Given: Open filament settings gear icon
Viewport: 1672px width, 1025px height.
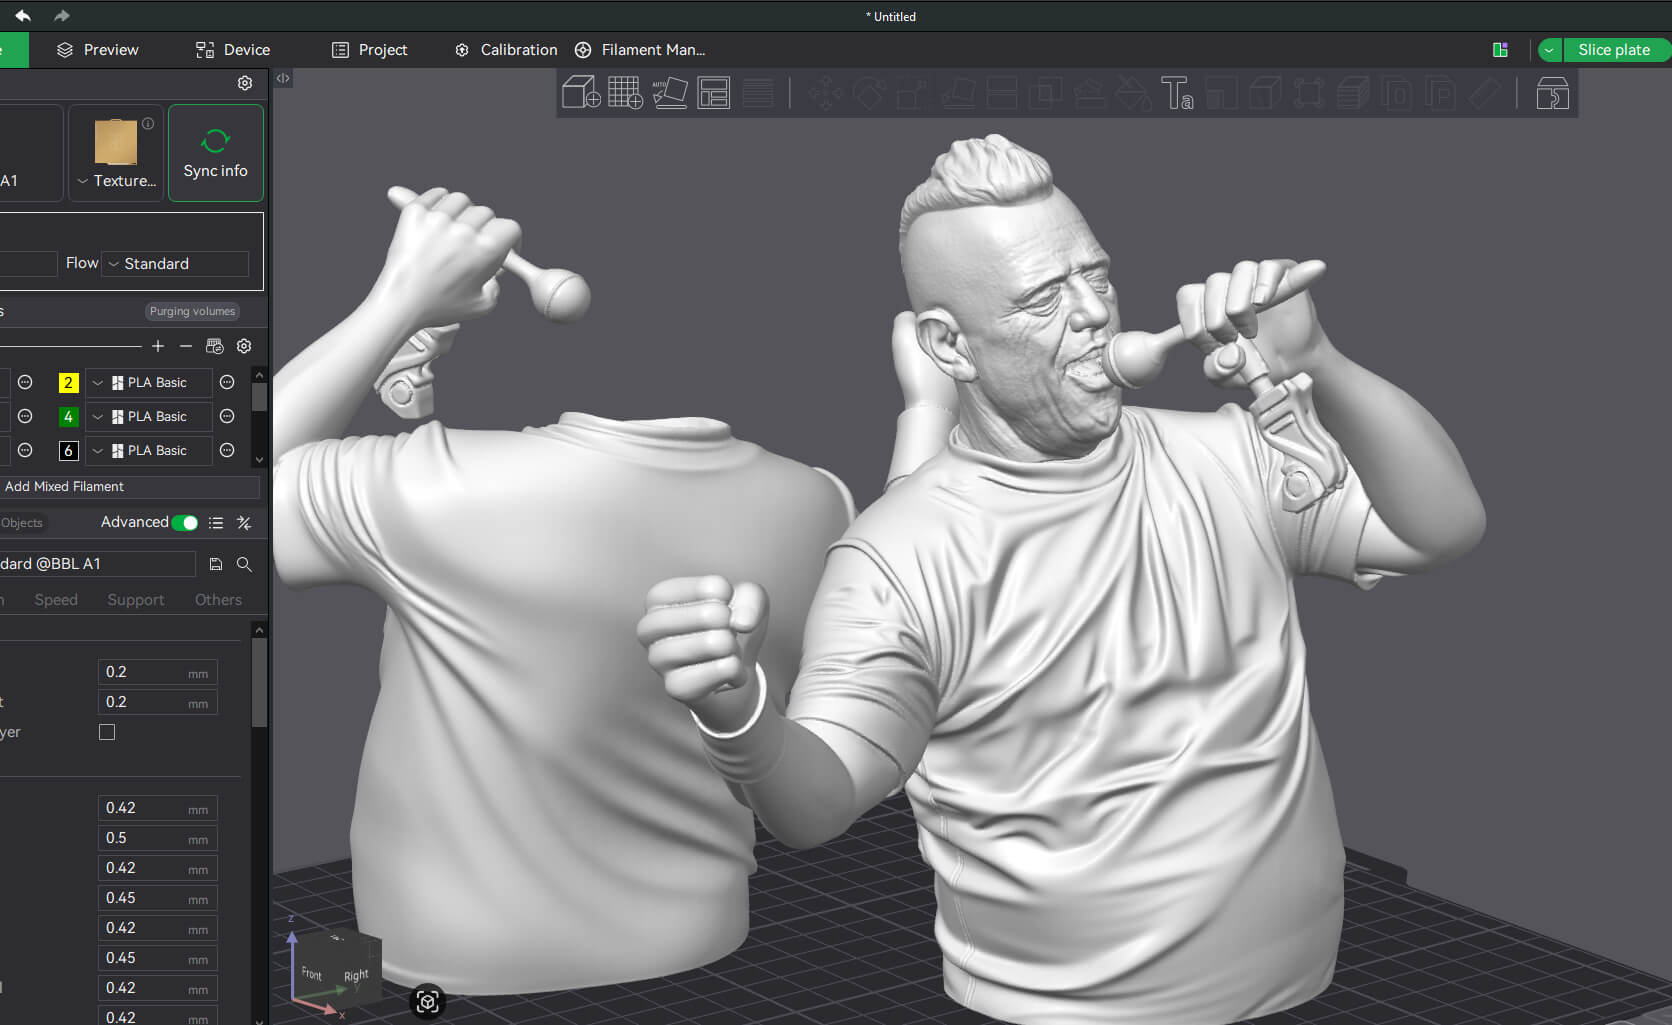Looking at the screenshot, I should click(244, 346).
